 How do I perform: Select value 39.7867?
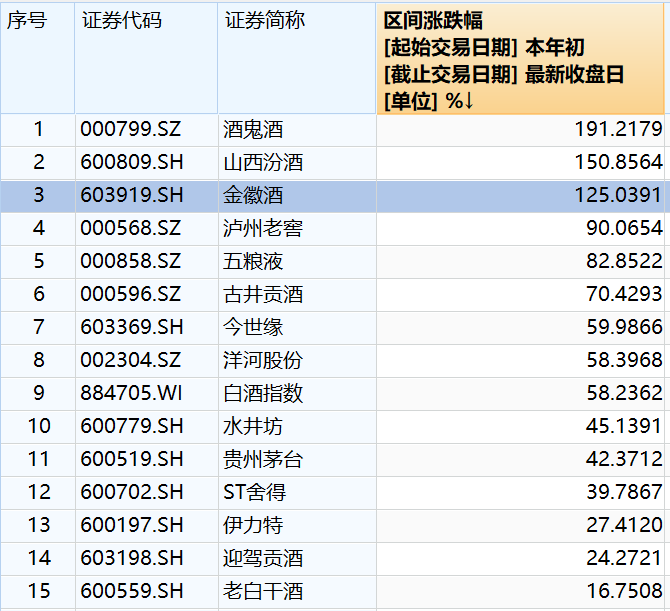pyautogui.click(x=624, y=492)
